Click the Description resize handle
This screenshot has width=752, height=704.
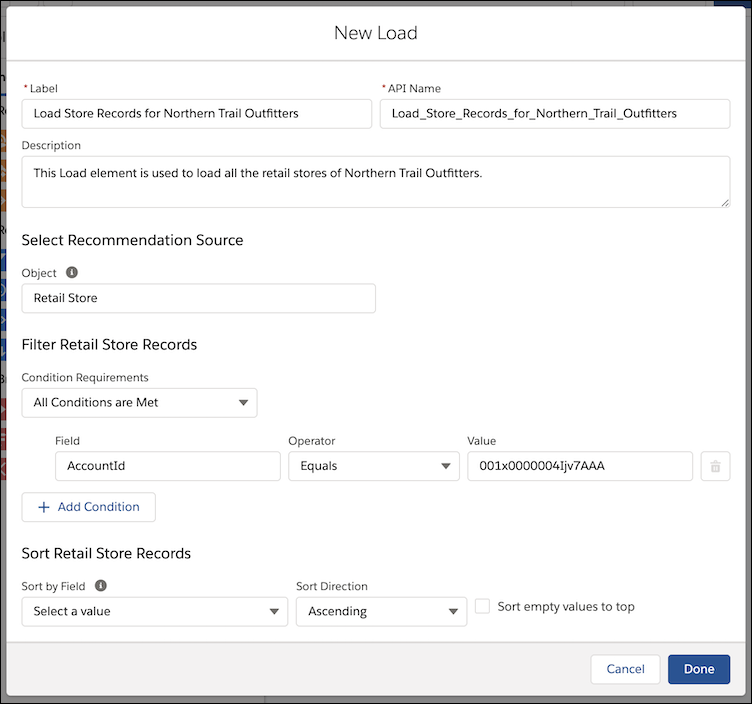(x=725, y=202)
